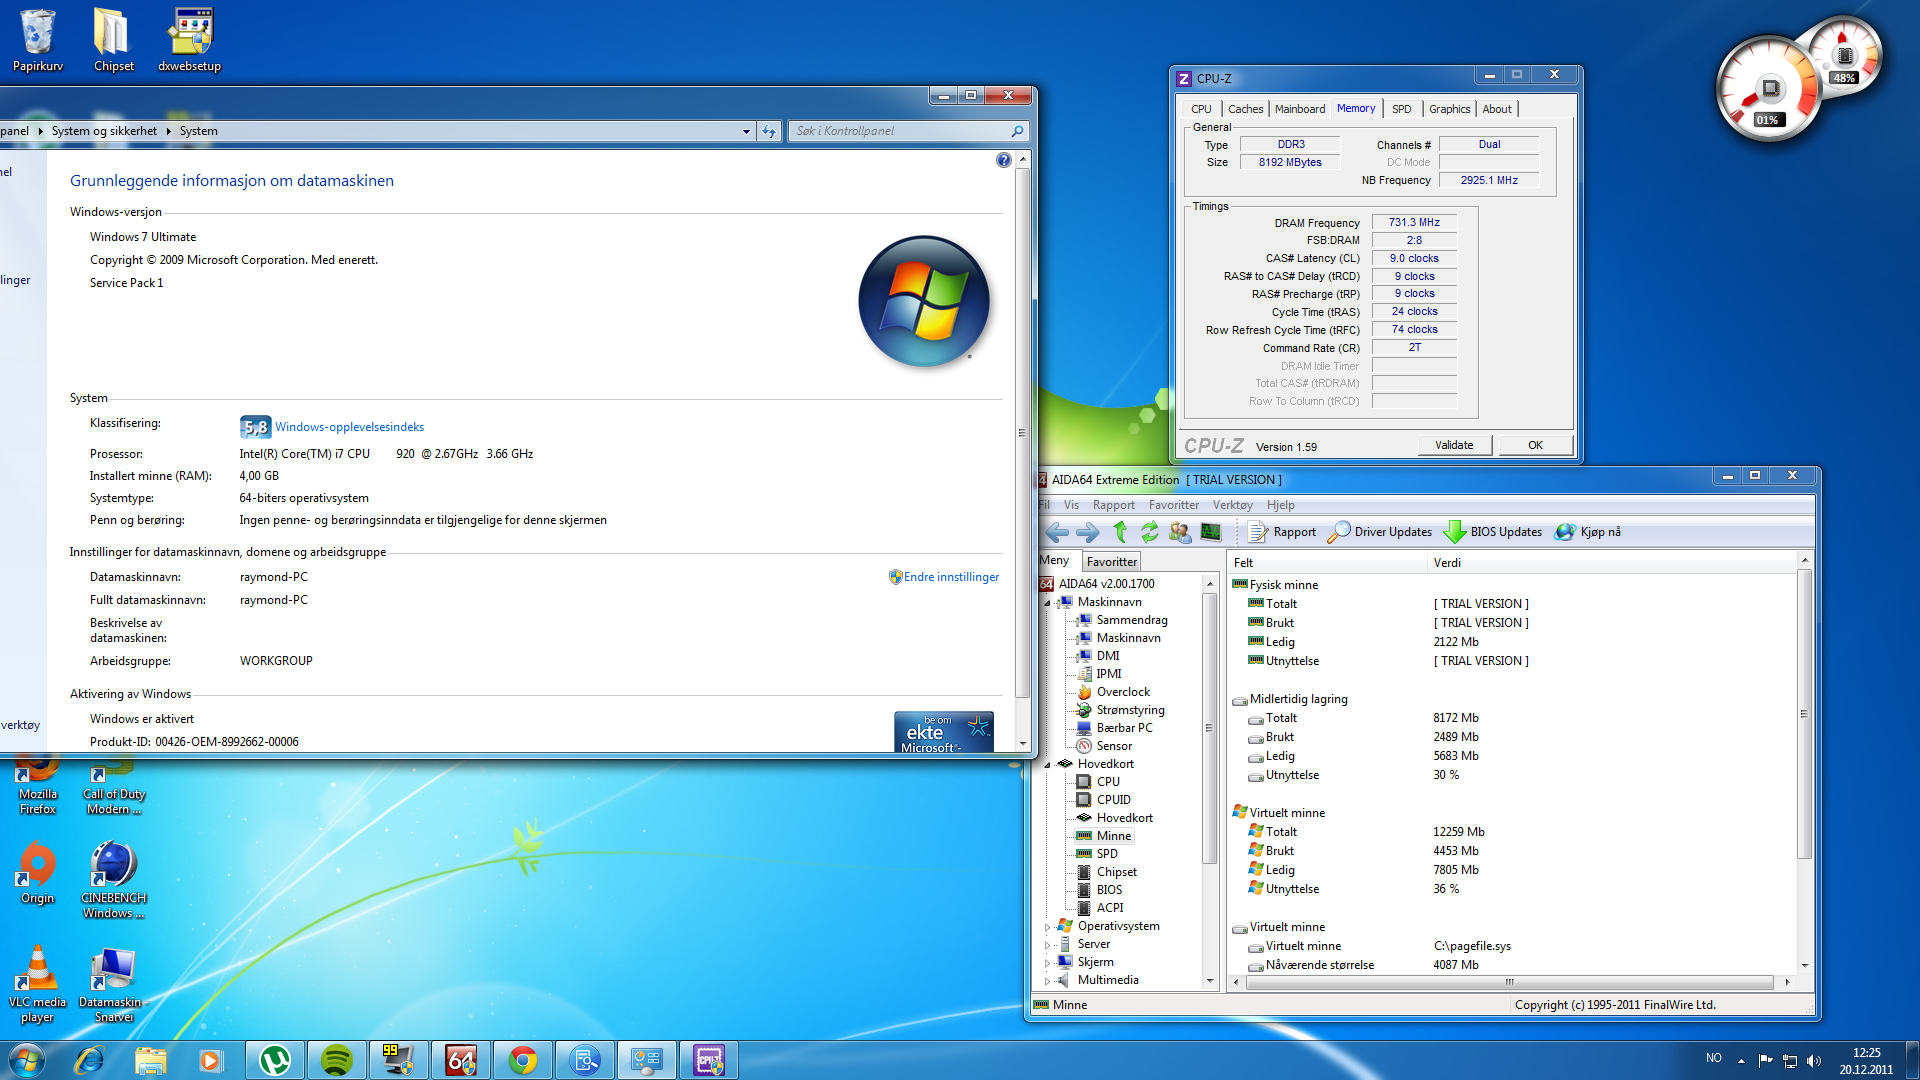The height and width of the screenshot is (1080, 1920).
Task: Click OK in the CPU-Z window
Action: click(x=1535, y=445)
